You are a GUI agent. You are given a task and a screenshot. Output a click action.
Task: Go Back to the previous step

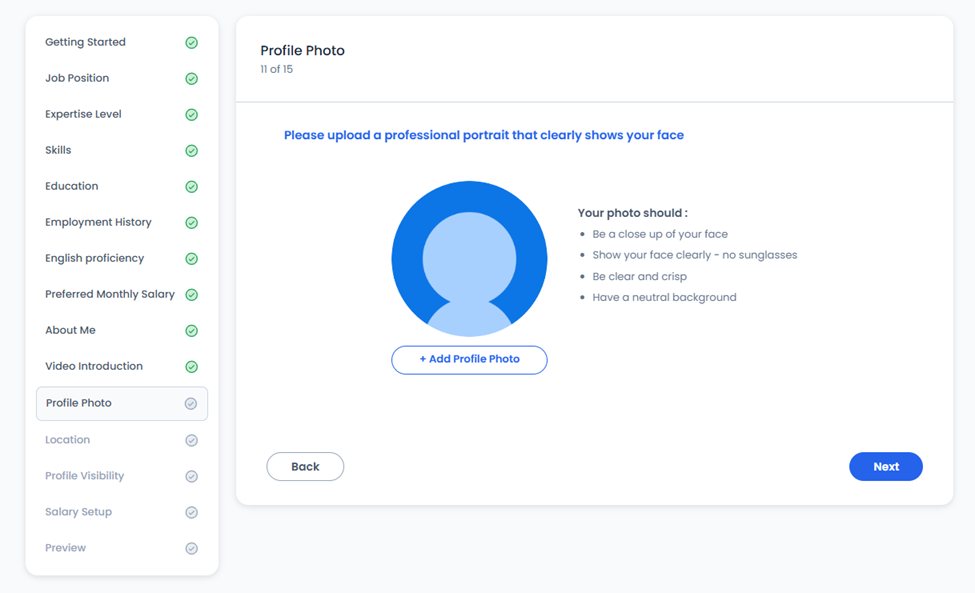(x=305, y=466)
